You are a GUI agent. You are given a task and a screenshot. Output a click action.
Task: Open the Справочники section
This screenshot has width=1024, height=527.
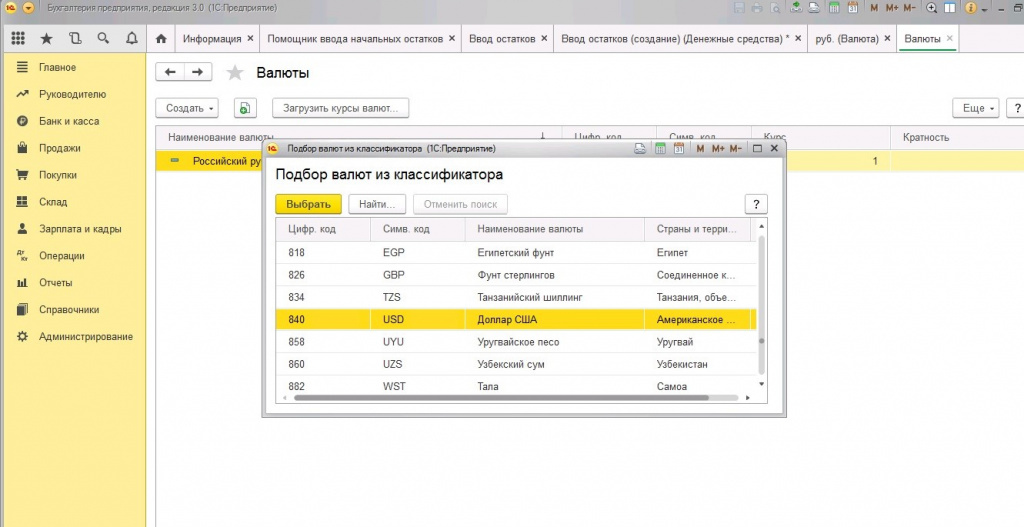(69, 310)
